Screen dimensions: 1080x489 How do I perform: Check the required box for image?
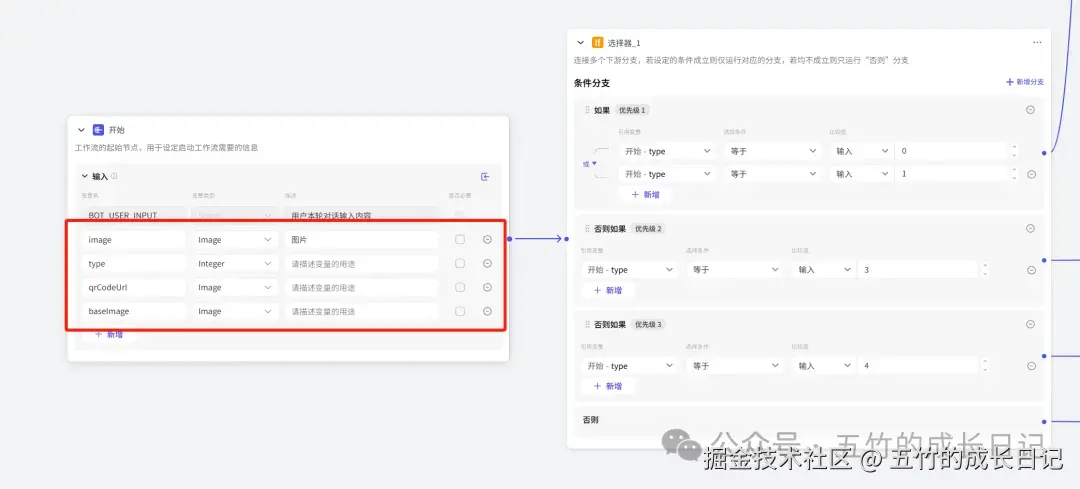click(x=460, y=240)
